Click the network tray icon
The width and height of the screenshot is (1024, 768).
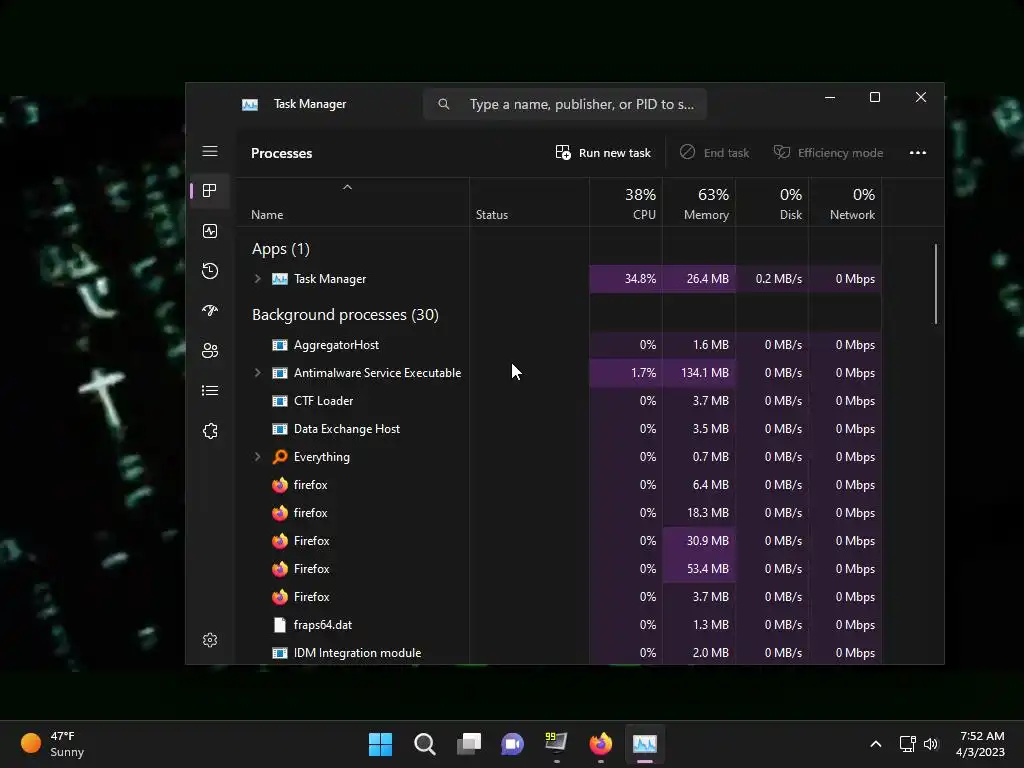pos(907,744)
